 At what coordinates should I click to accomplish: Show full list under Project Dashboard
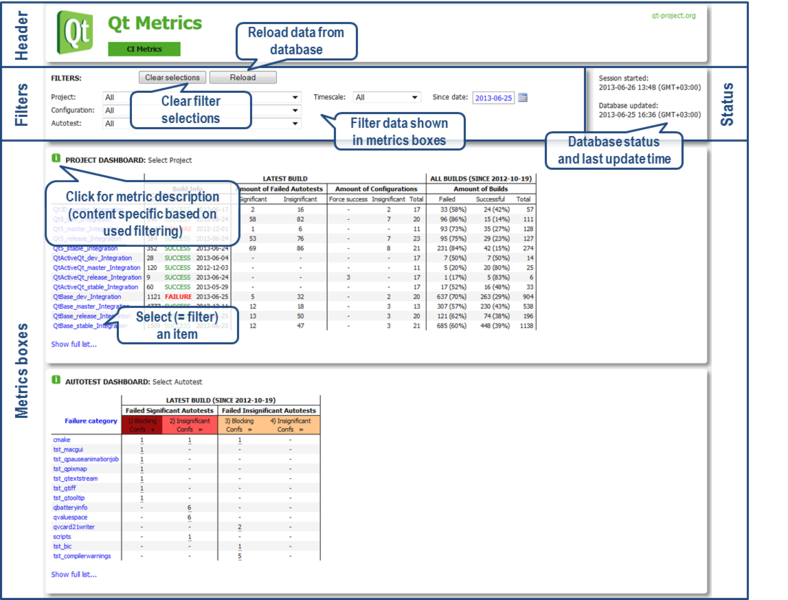pyautogui.click(x=74, y=344)
